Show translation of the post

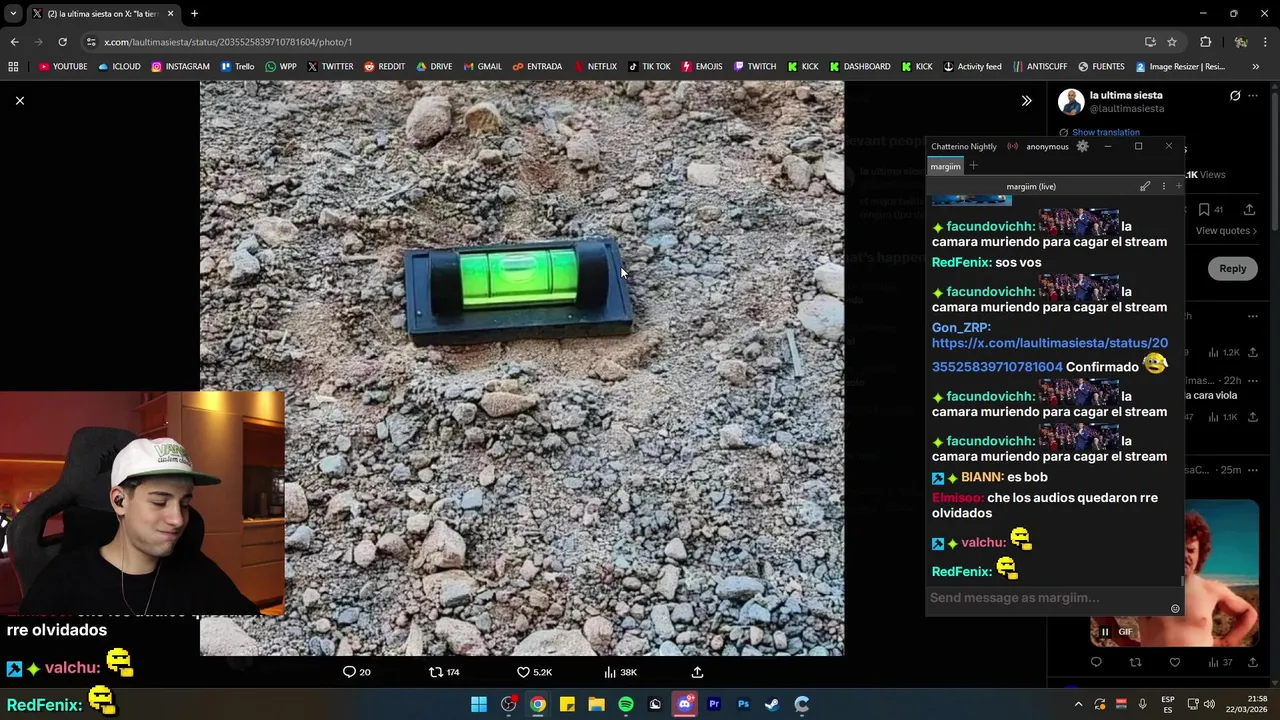(x=1105, y=132)
